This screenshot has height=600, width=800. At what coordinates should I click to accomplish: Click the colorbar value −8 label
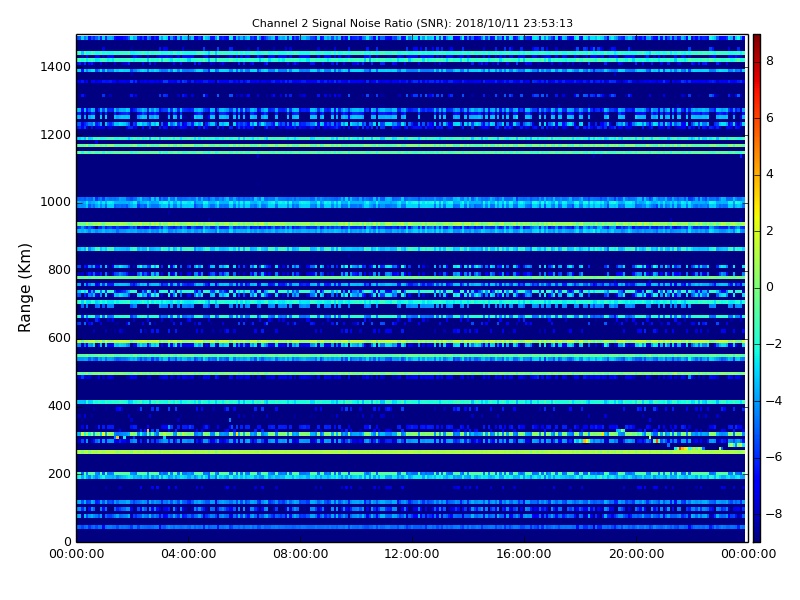coord(773,514)
